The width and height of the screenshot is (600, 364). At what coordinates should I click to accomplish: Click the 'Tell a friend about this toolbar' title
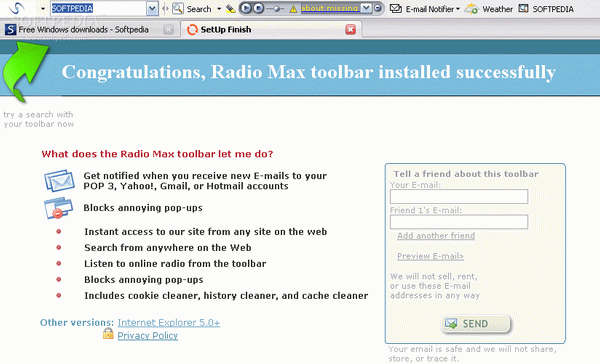pyautogui.click(x=466, y=174)
